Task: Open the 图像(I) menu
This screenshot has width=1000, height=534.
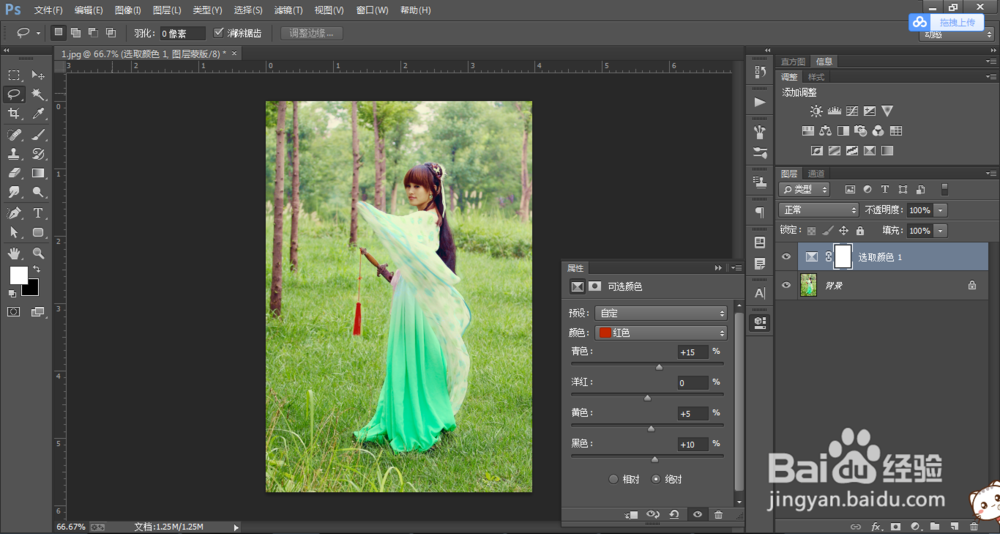Action: [128, 10]
